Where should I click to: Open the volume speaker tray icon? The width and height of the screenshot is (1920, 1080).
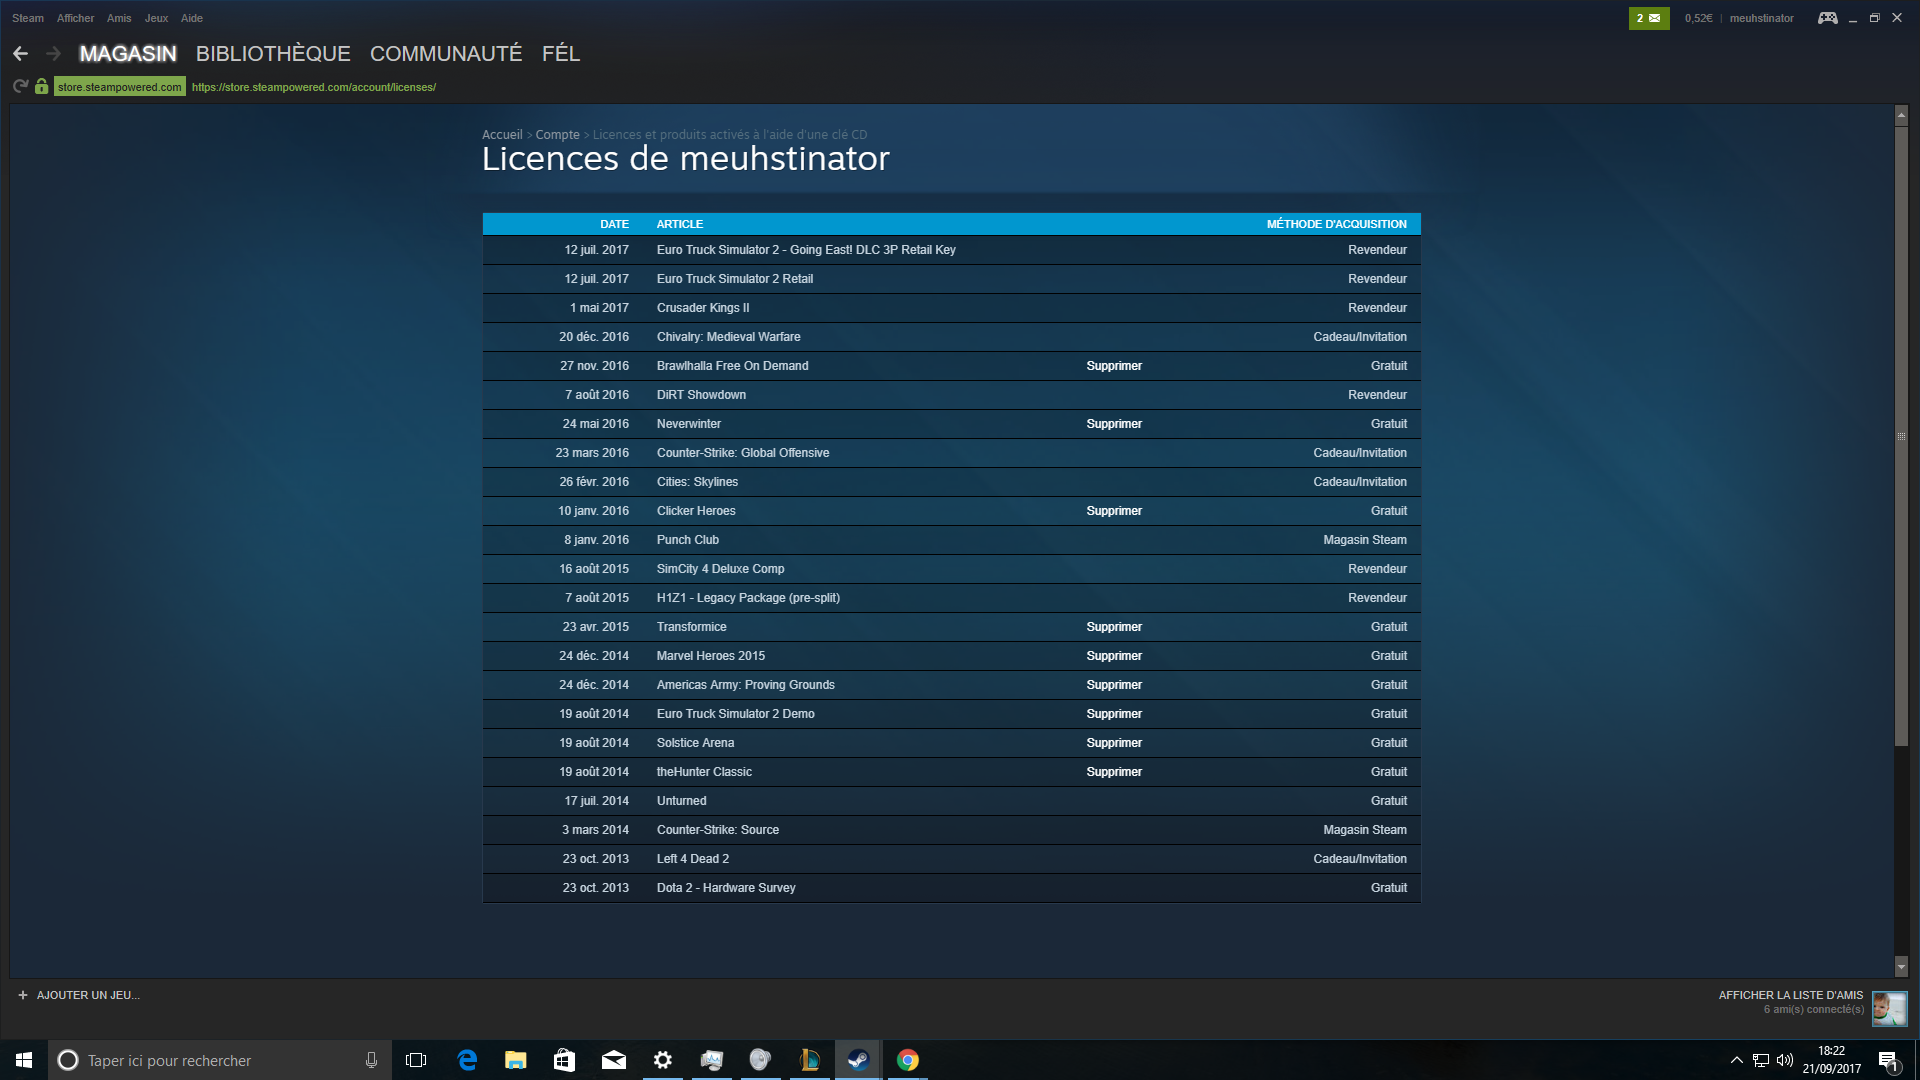[1785, 1060]
